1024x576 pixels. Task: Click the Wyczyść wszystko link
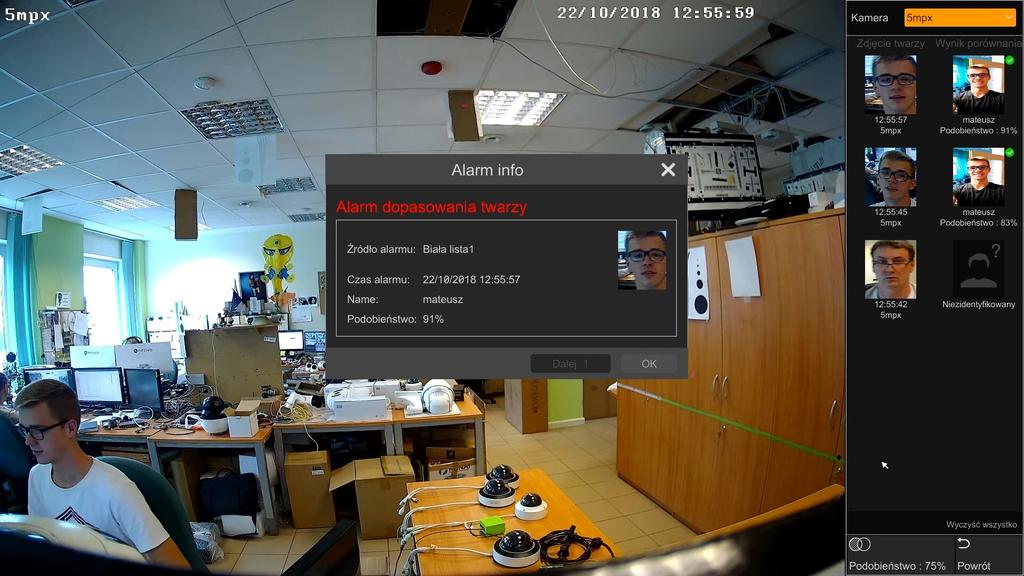(981, 524)
